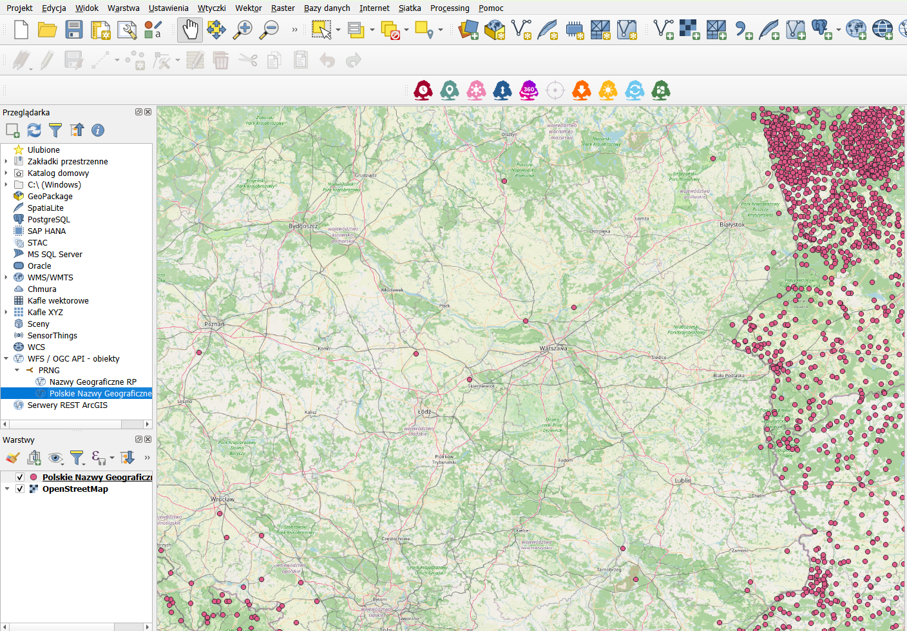Image resolution: width=907 pixels, height=631 pixels.
Task: Open the Wtyczki menu
Action: pyautogui.click(x=212, y=8)
